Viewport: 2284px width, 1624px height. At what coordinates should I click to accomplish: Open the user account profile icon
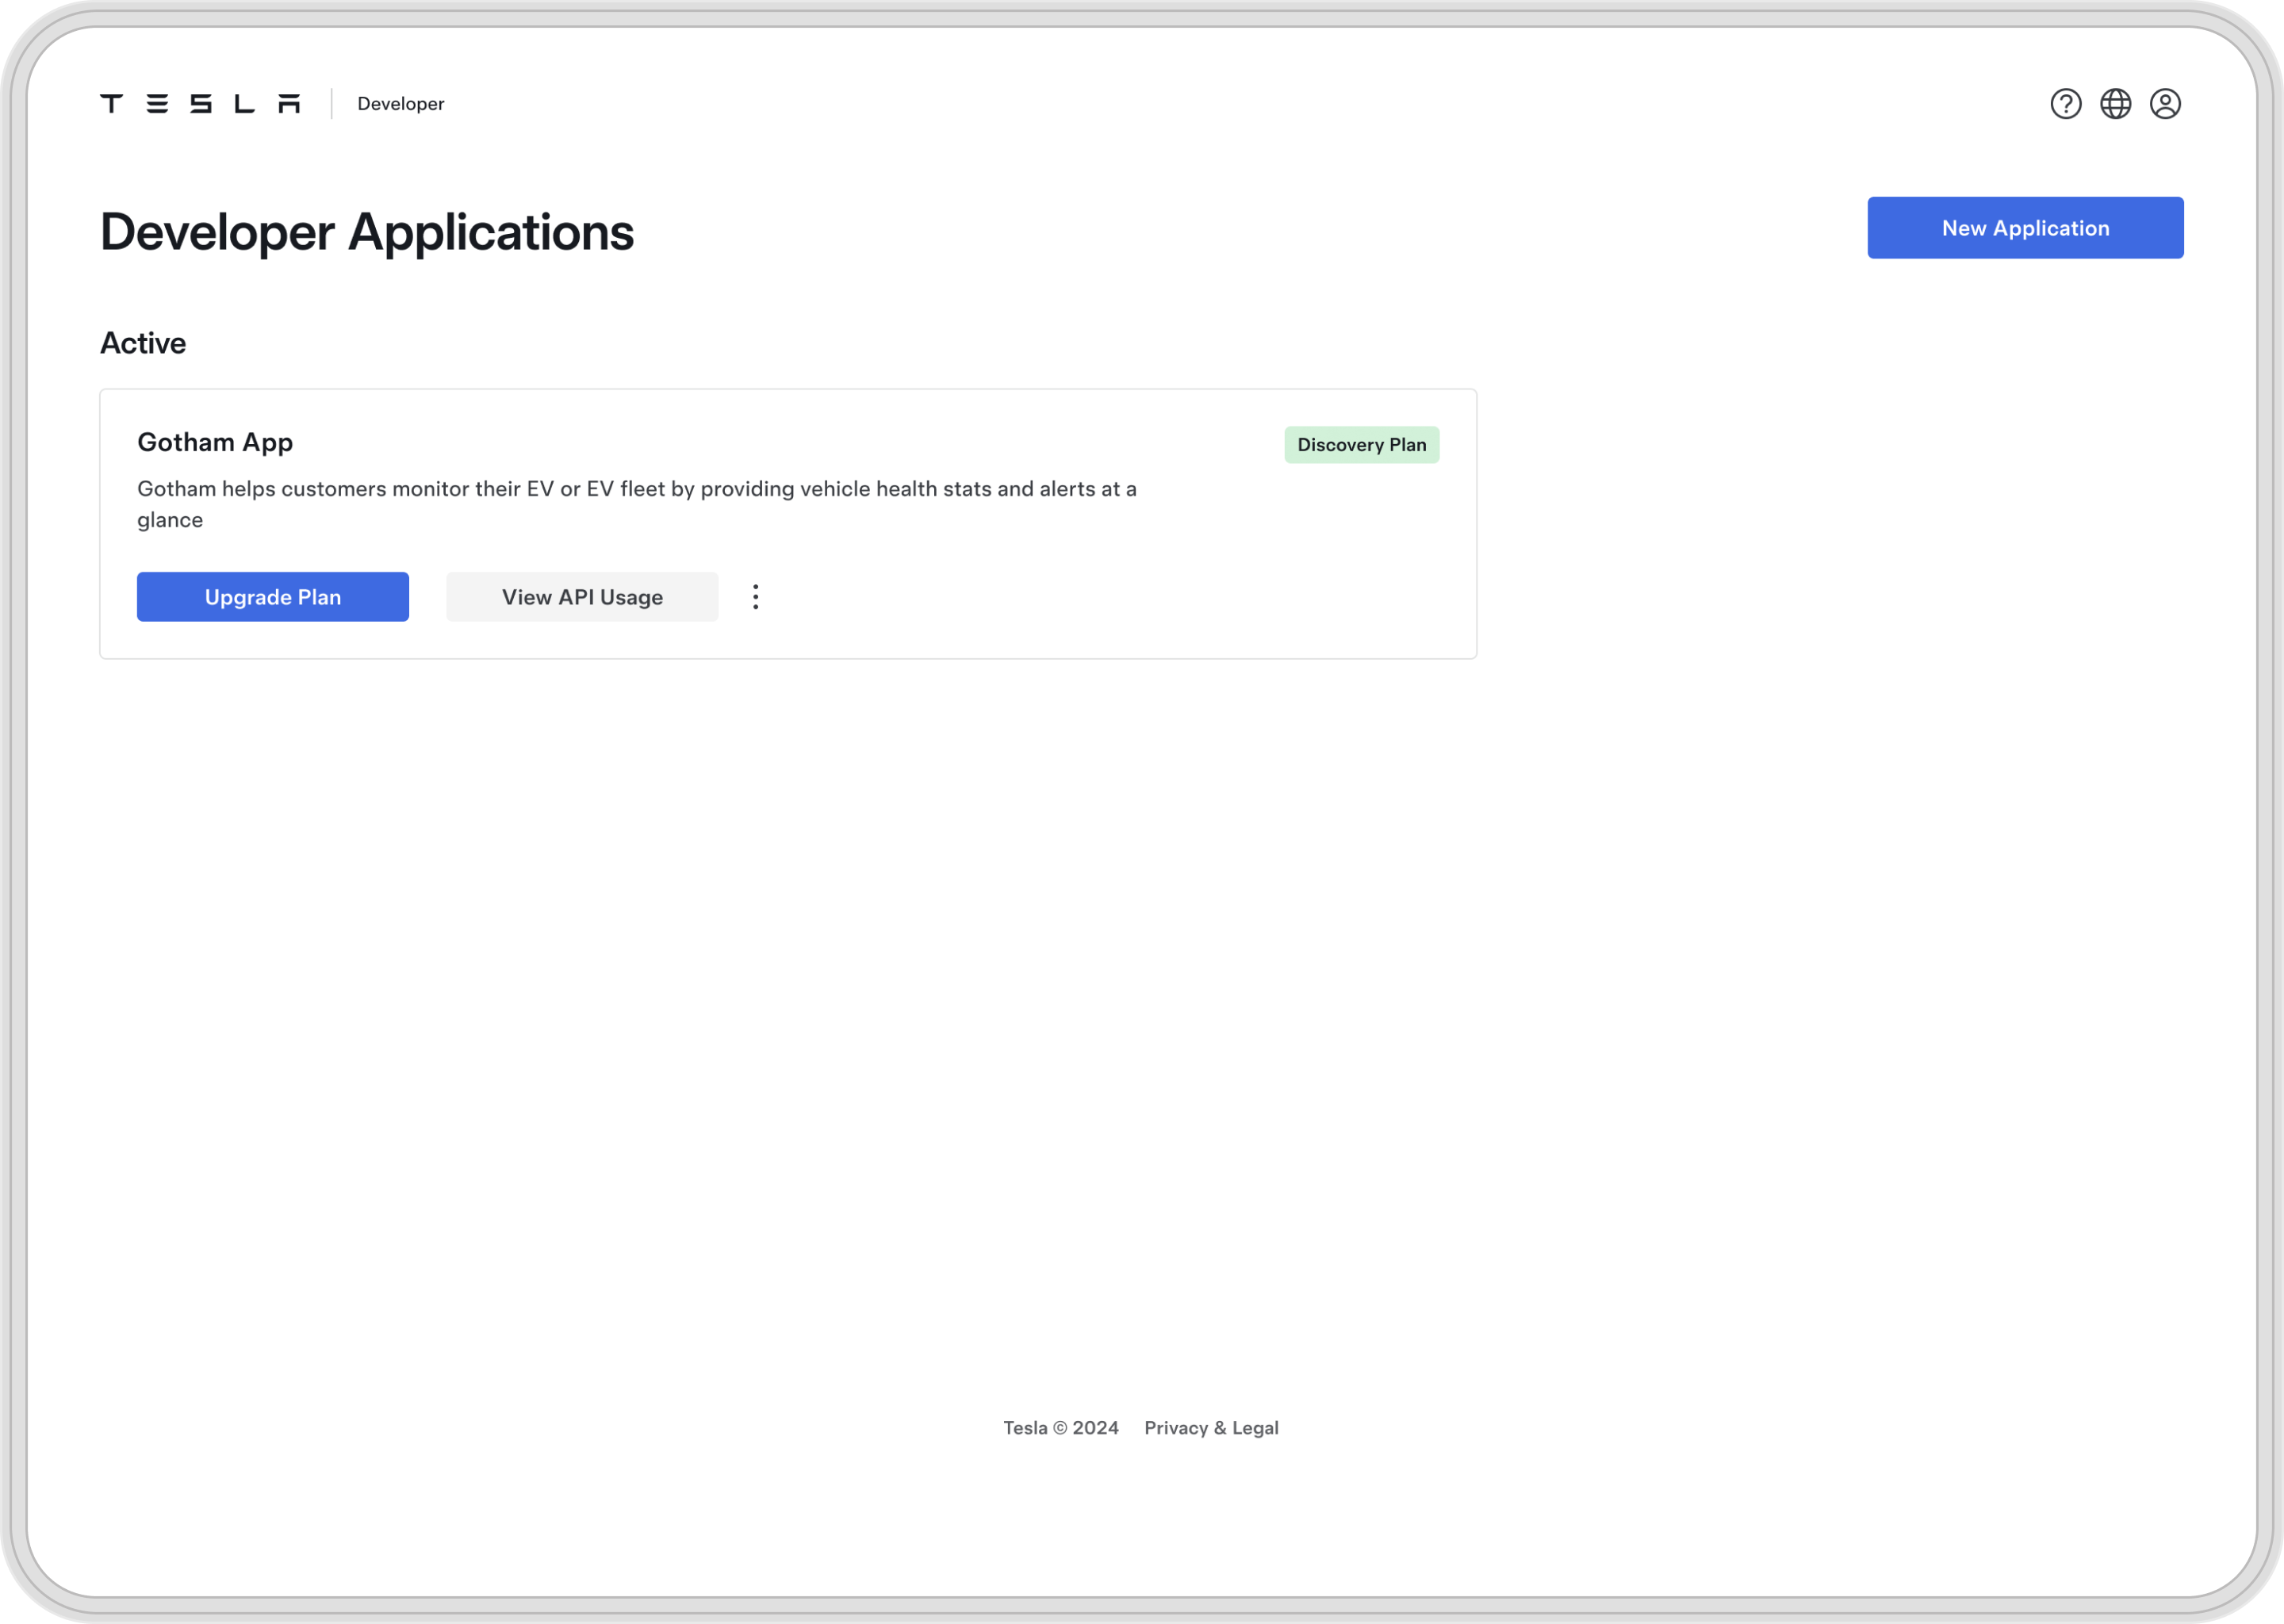[2165, 104]
